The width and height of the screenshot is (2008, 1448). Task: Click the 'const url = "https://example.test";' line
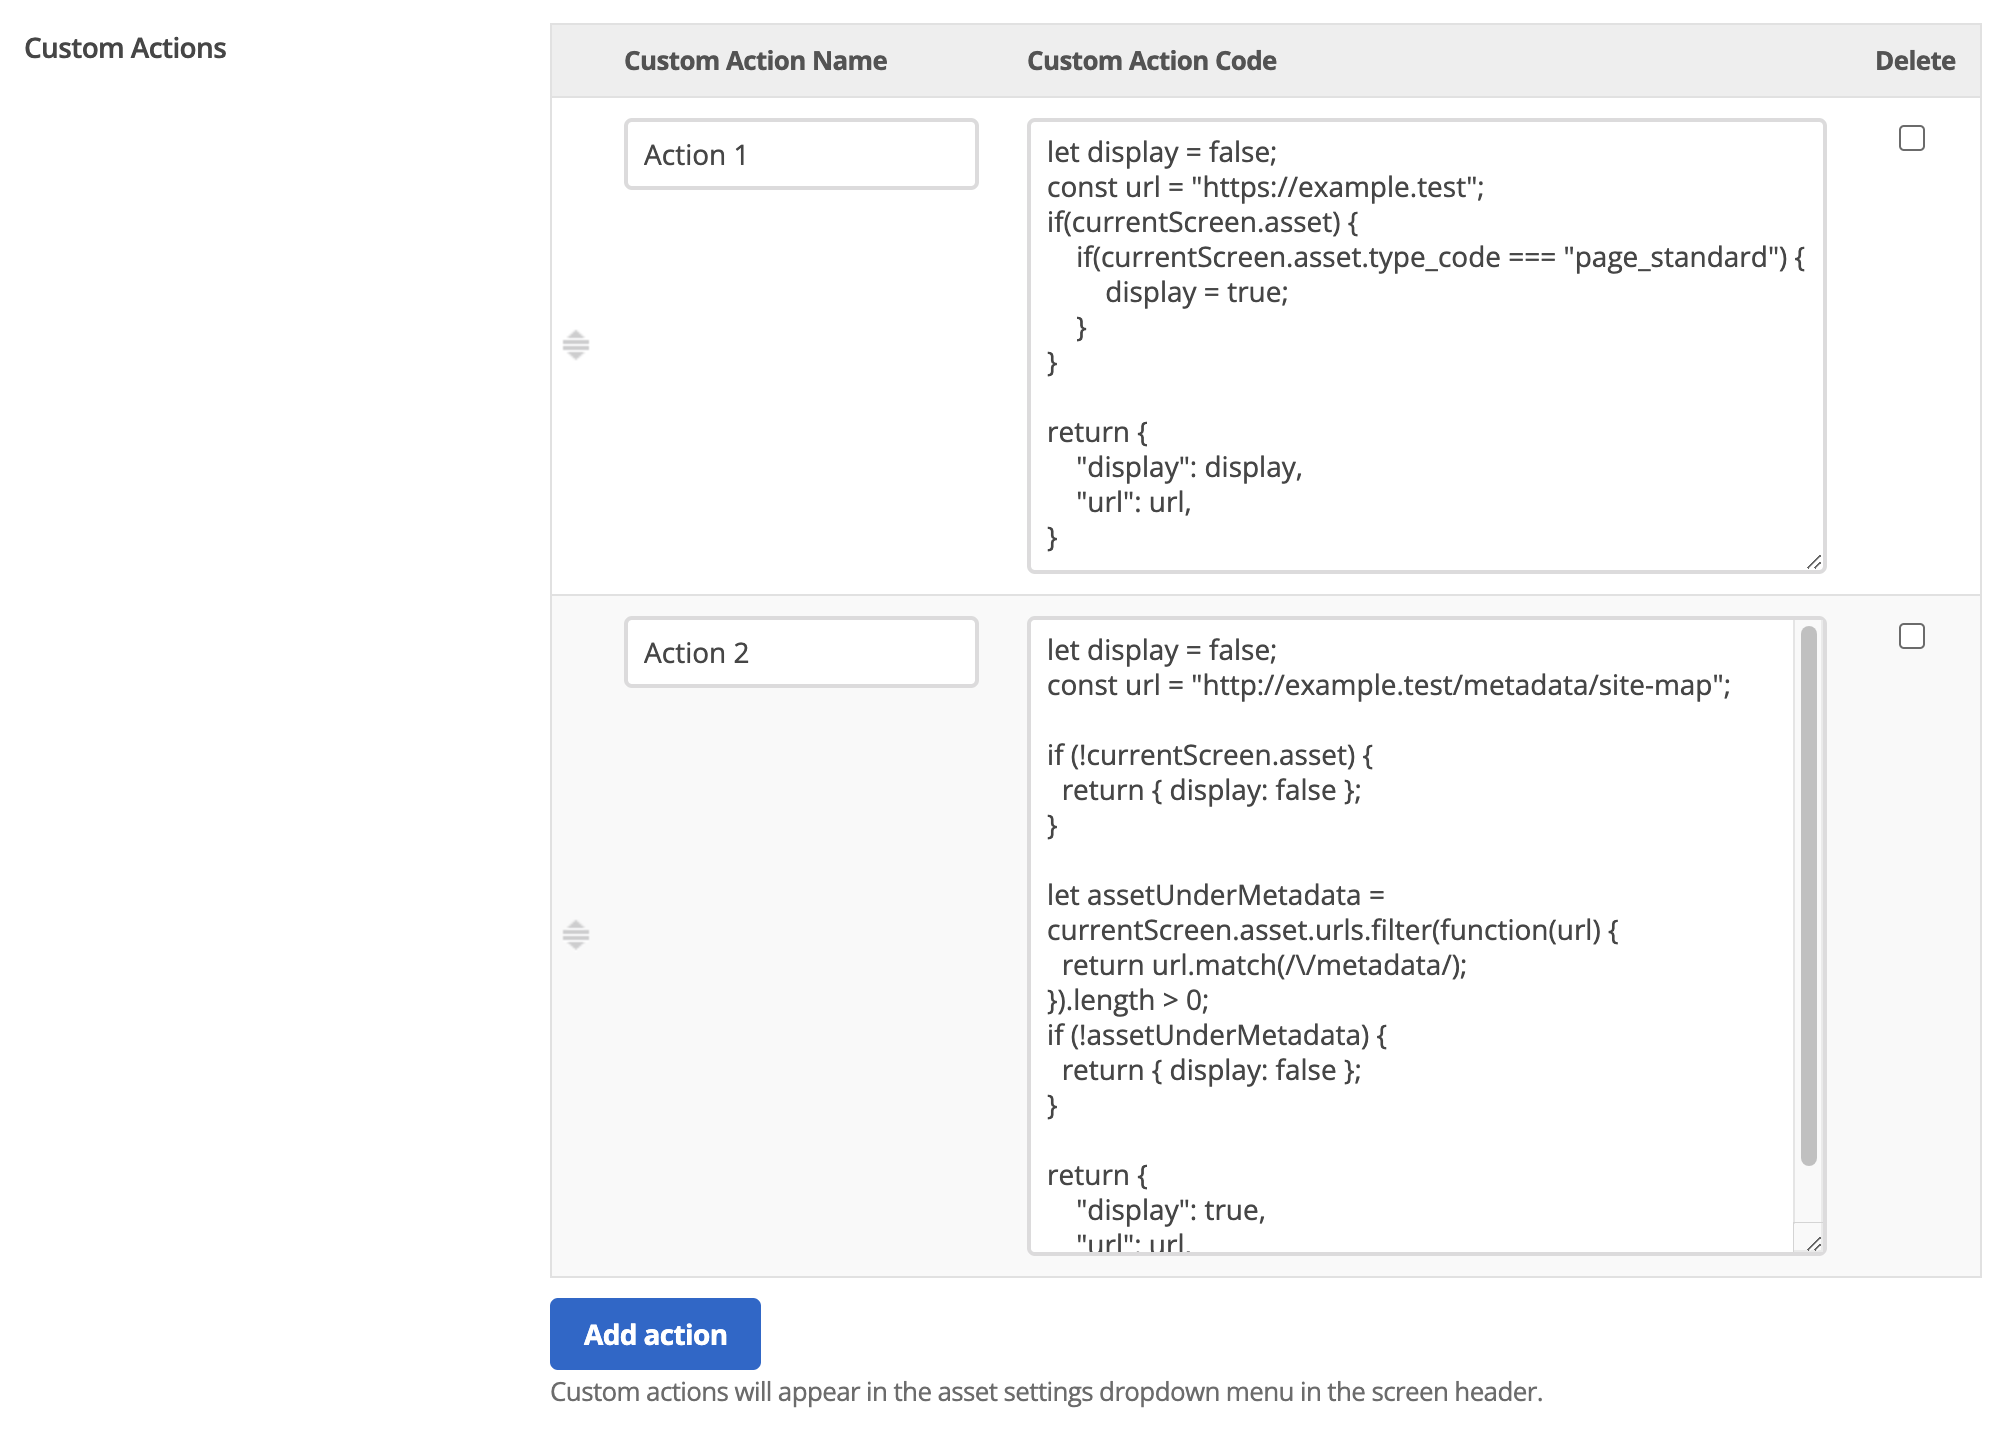coord(1265,187)
